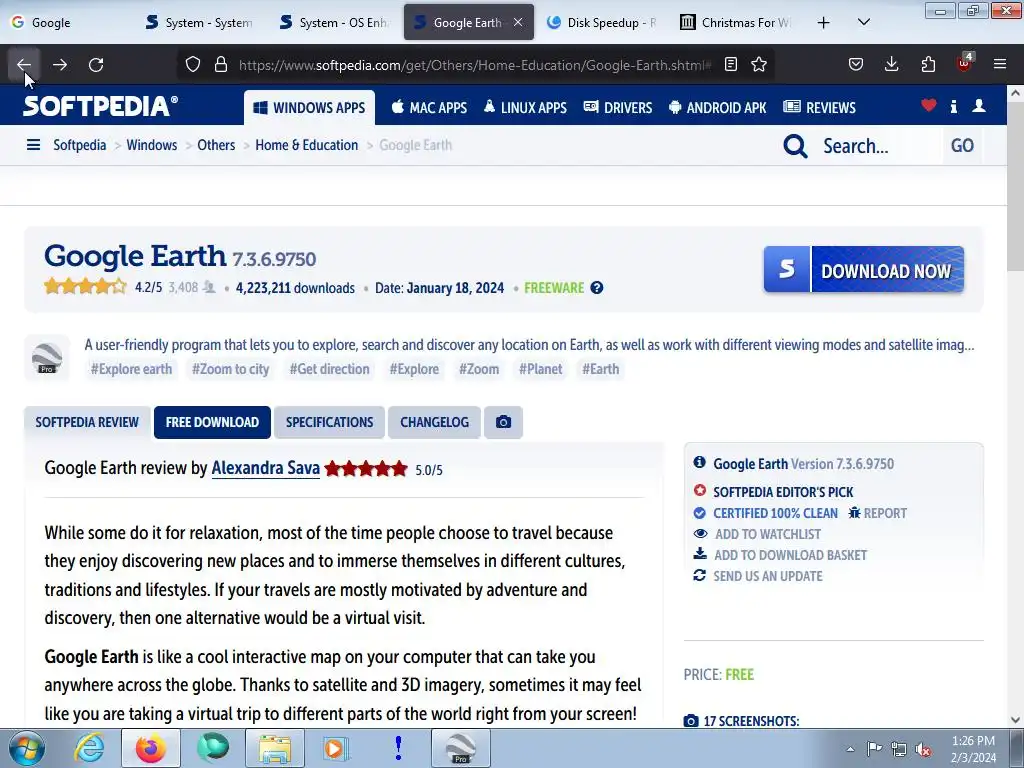Click the DOWNLOAD NOW button
The width and height of the screenshot is (1024, 768).
coord(863,269)
